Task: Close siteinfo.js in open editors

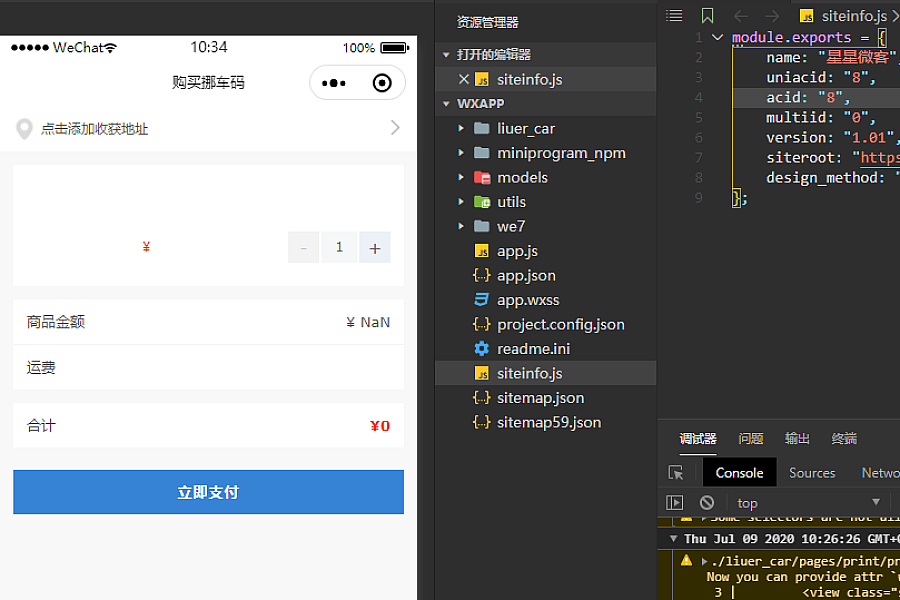Action: (464, 79)
